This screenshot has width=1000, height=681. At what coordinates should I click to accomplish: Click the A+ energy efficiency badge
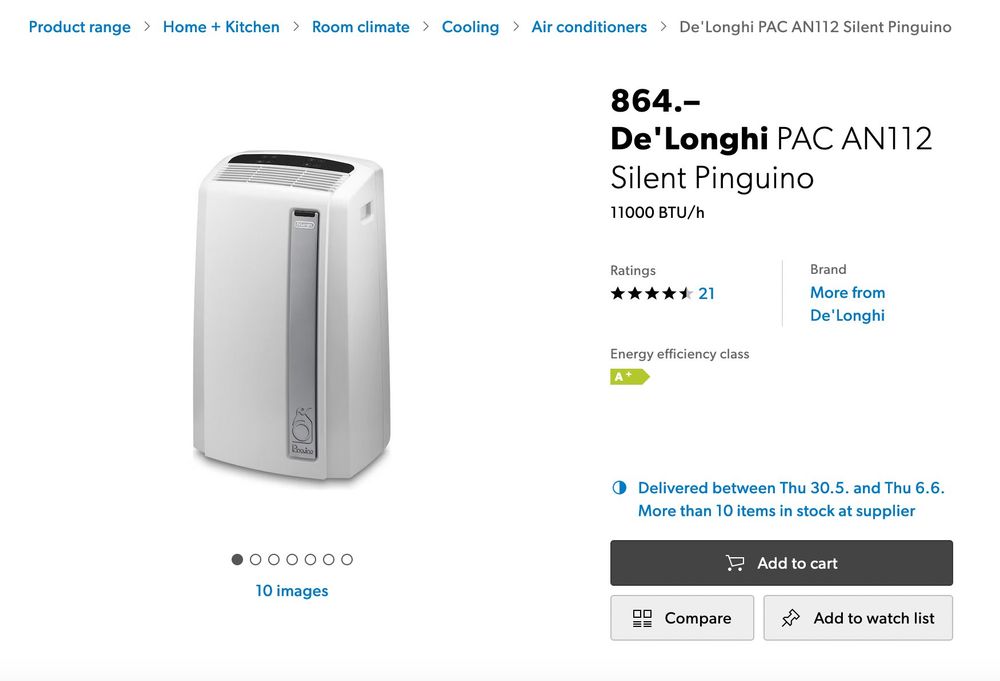(x=628, y=376)
